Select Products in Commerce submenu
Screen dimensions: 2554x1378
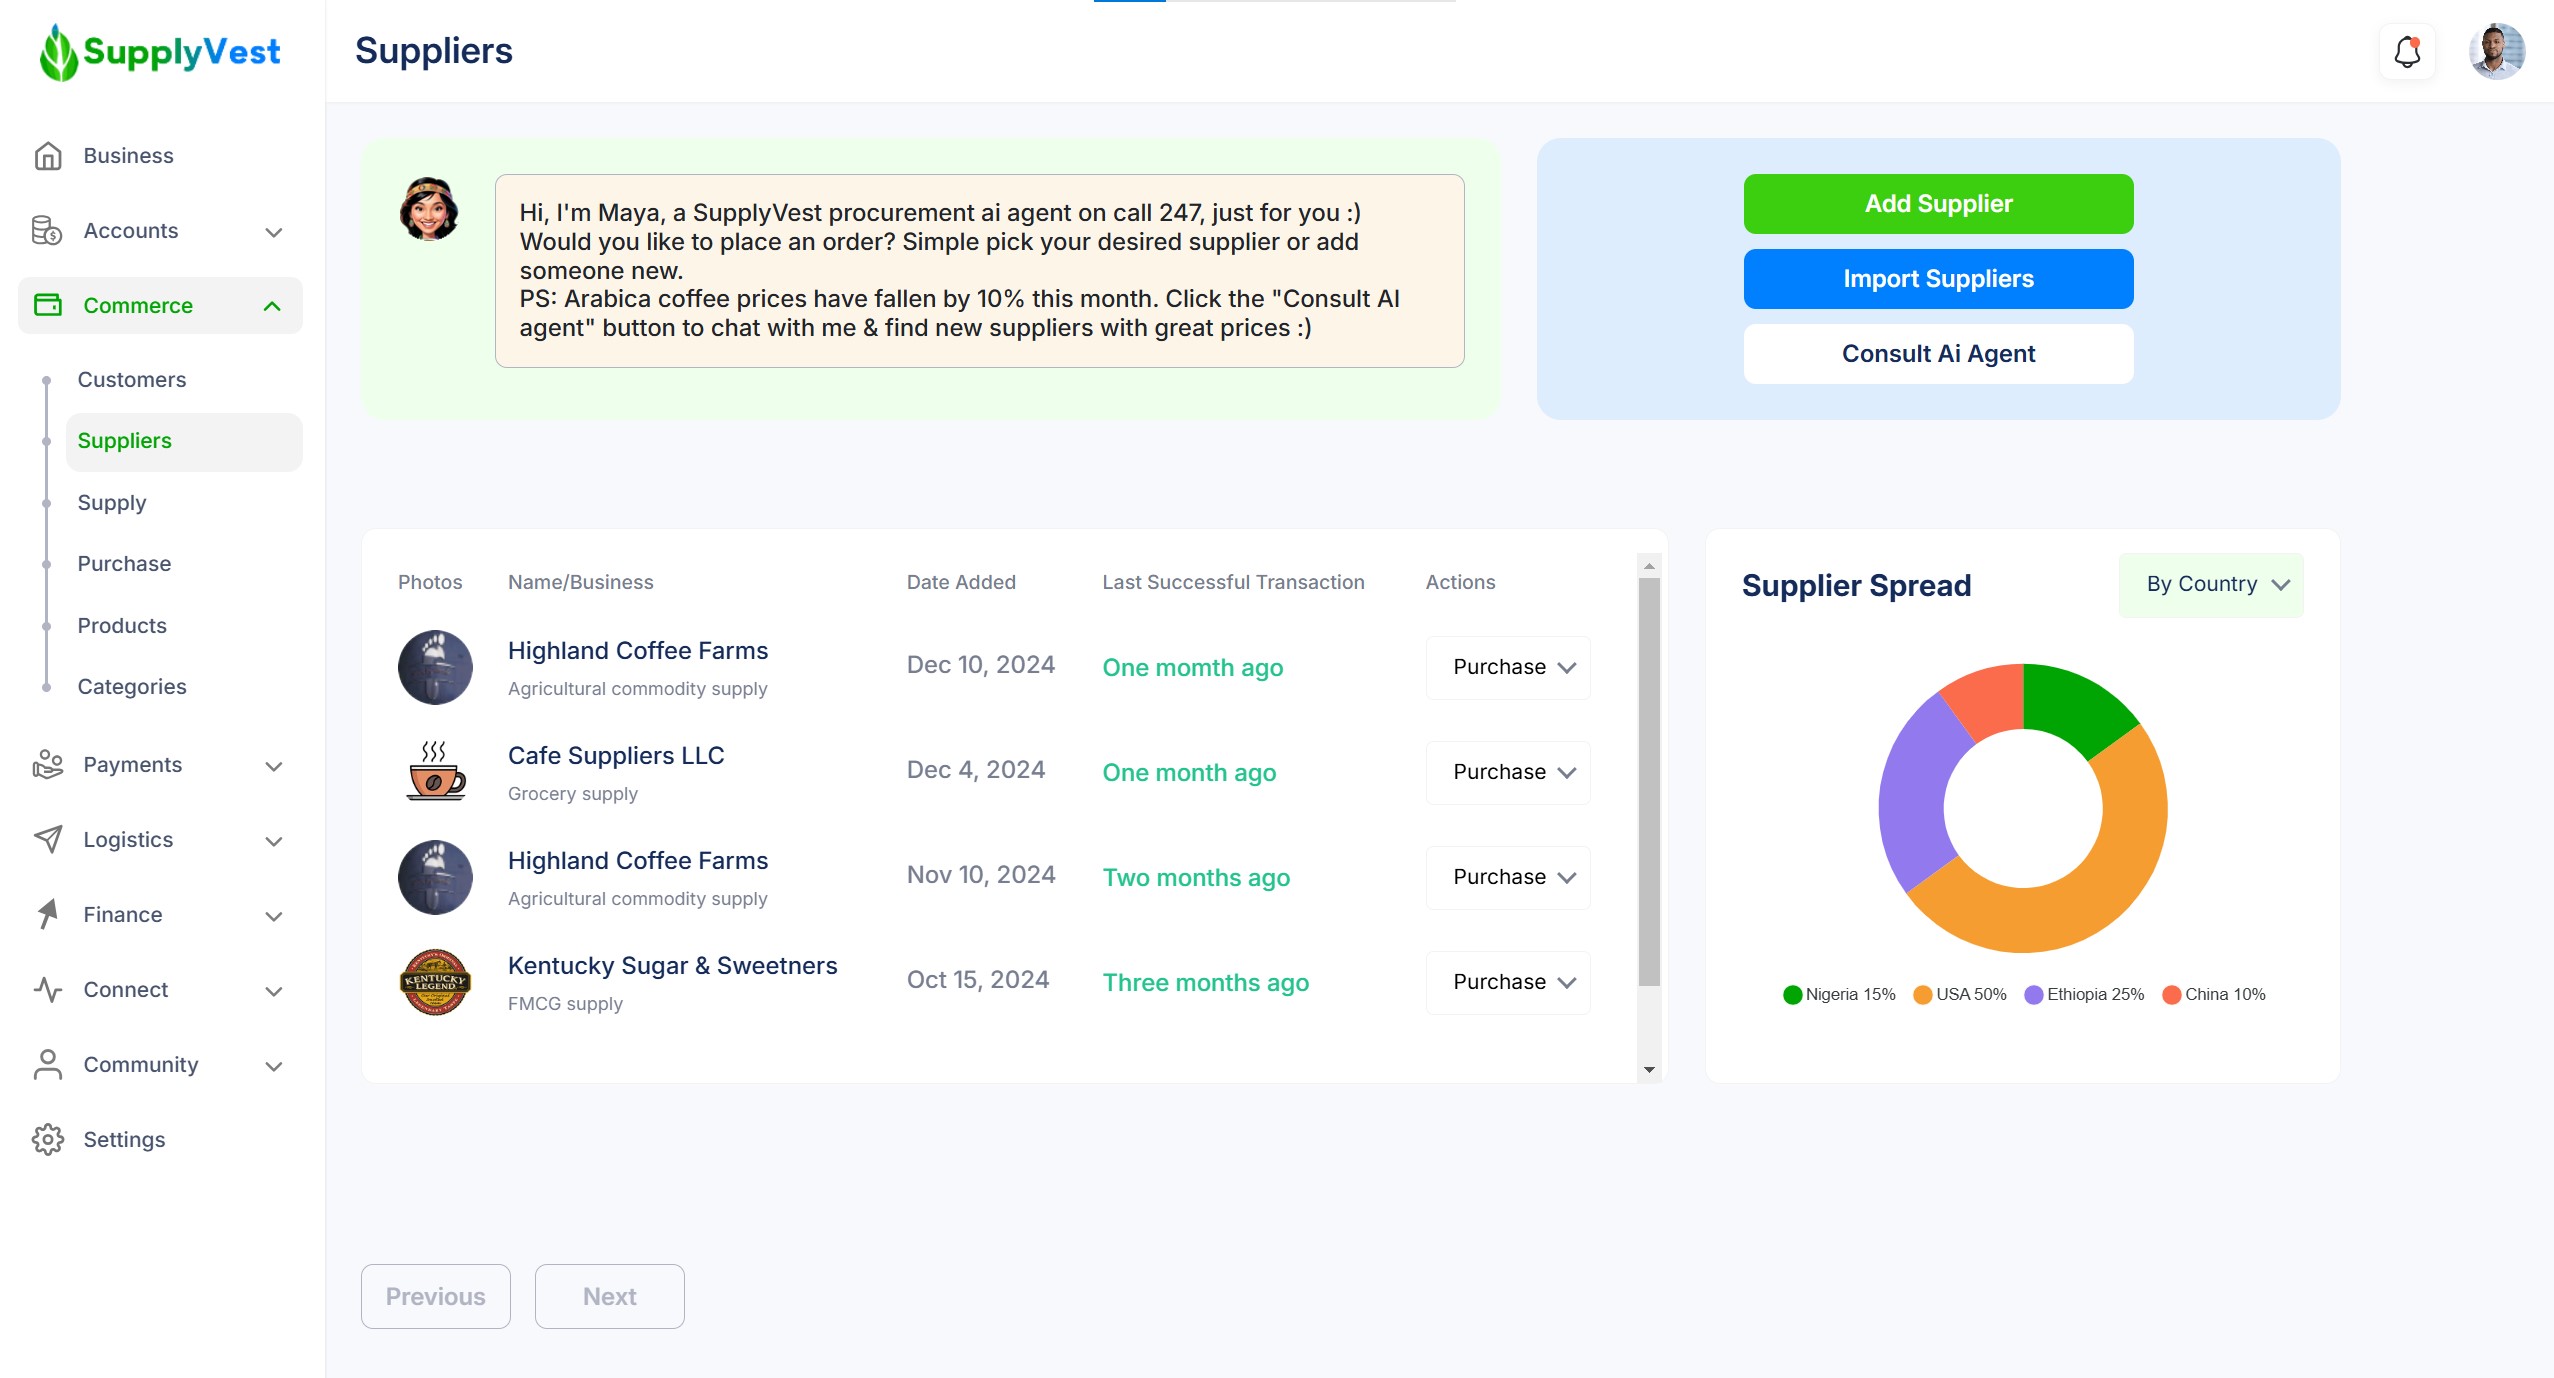pyautogui.click(x=122, y=626)
